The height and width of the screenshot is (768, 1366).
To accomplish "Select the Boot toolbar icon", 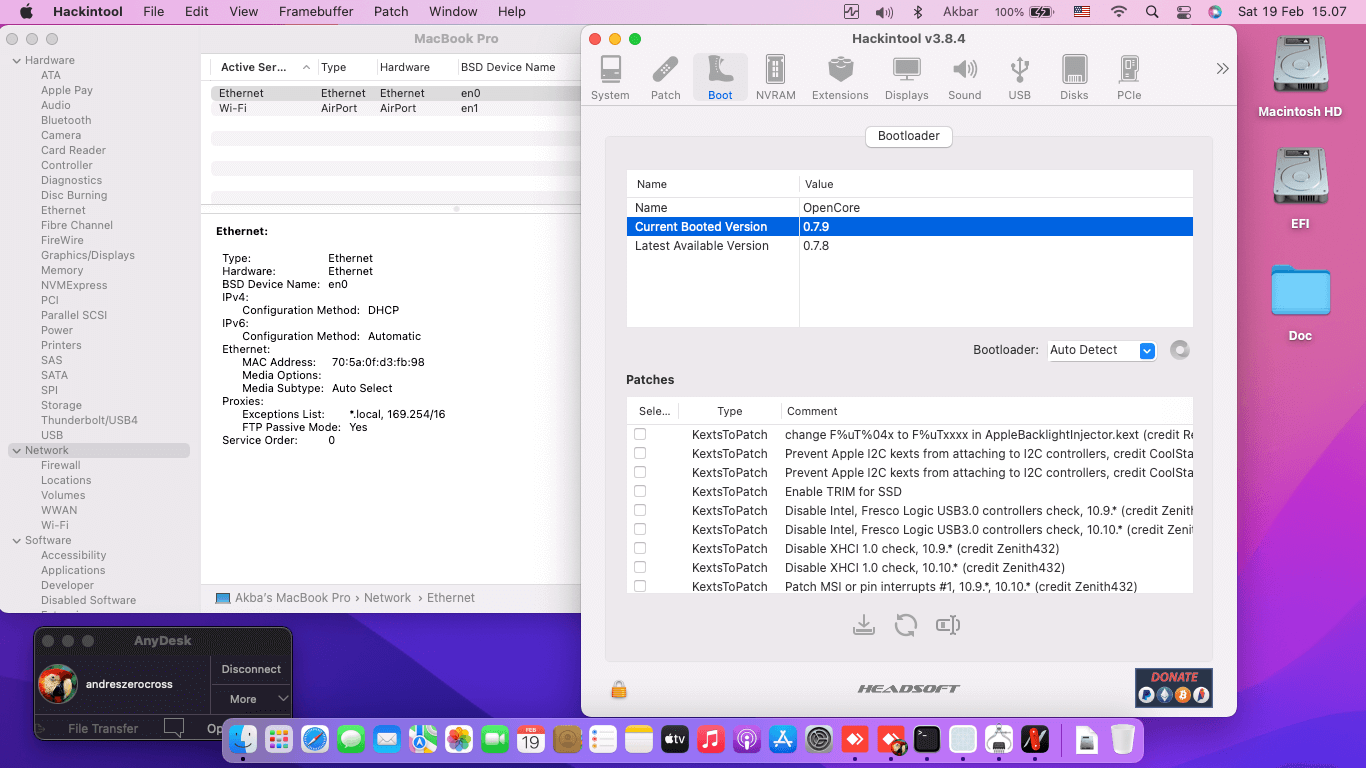I will [x=720, y=78].
